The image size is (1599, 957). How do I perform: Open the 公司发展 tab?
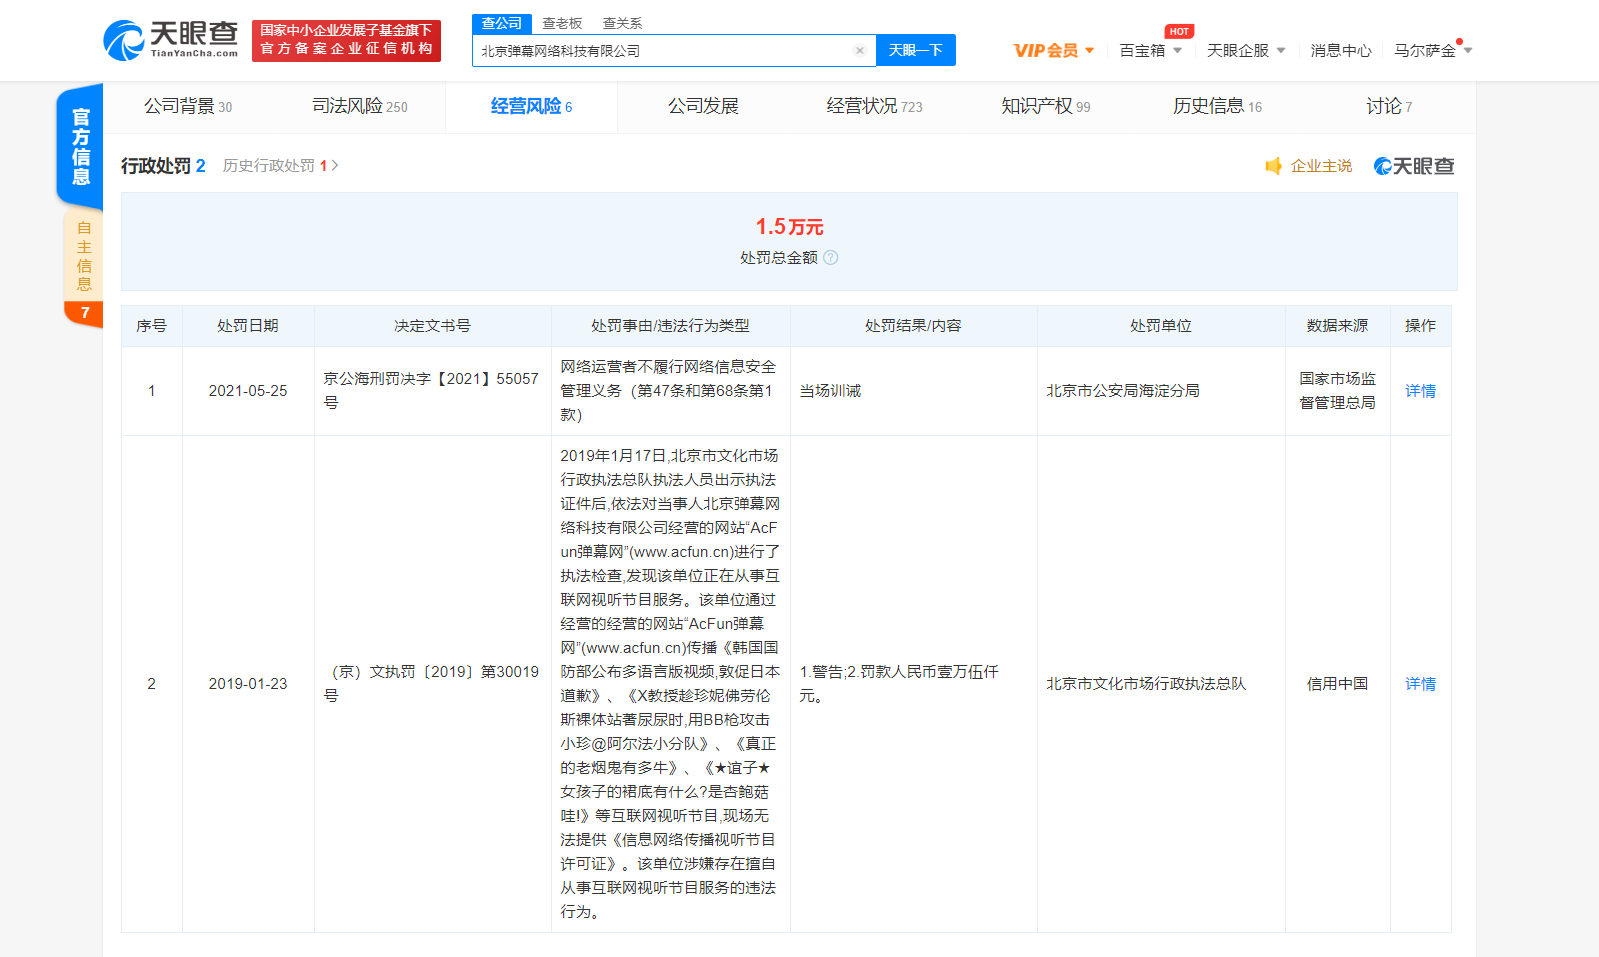tap(703, 106)
